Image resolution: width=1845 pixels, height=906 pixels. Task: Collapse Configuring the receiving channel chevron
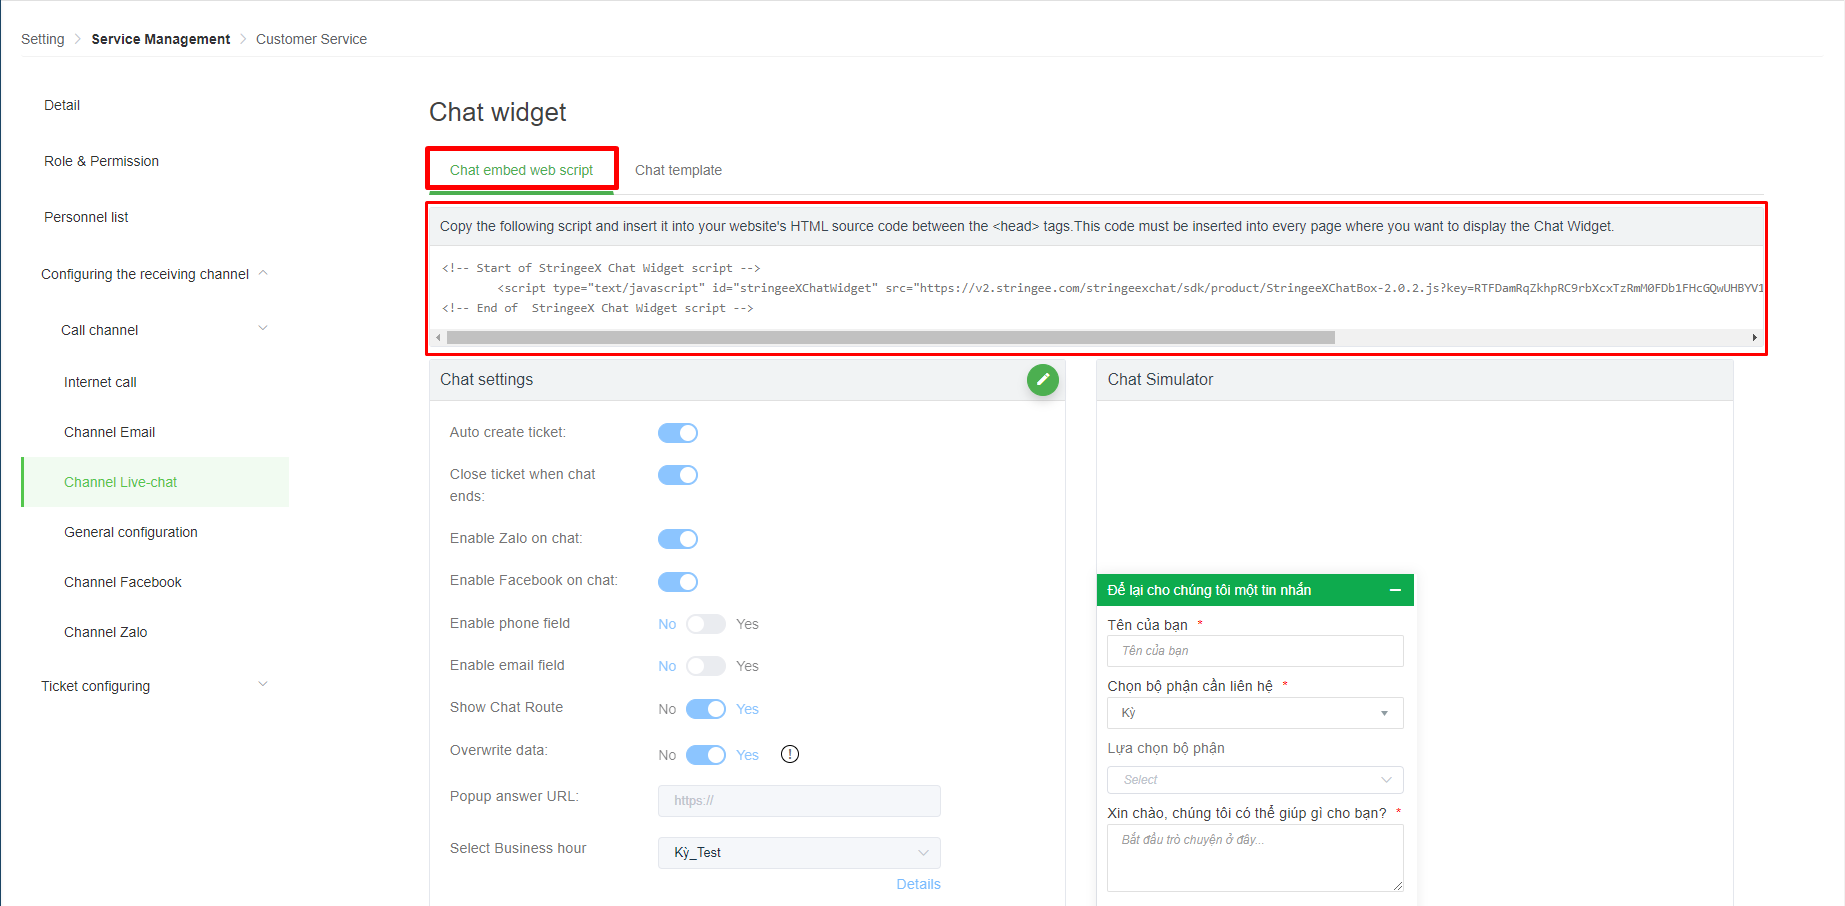pos(264,273)
